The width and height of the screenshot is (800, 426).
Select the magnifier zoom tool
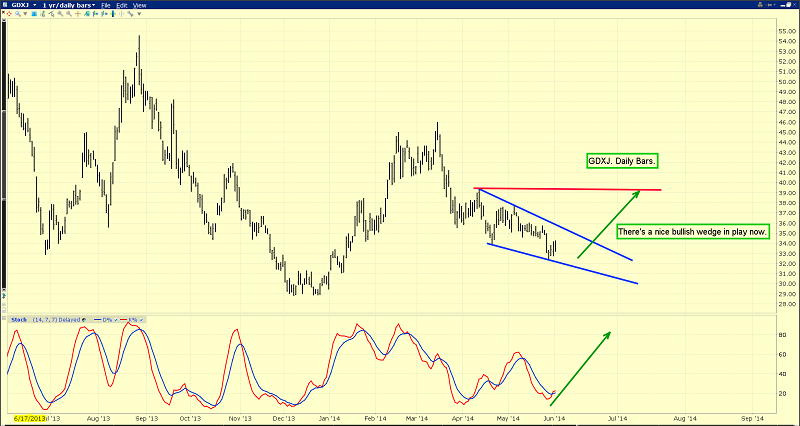(x=18, y=14)
